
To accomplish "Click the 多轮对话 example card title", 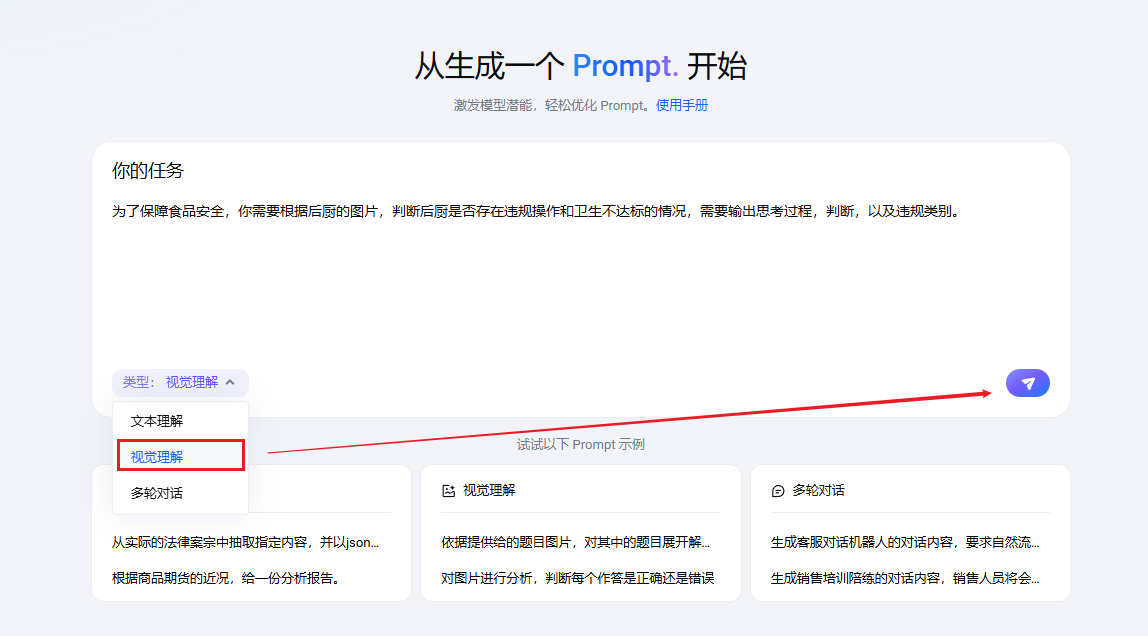I will point(819,490).
